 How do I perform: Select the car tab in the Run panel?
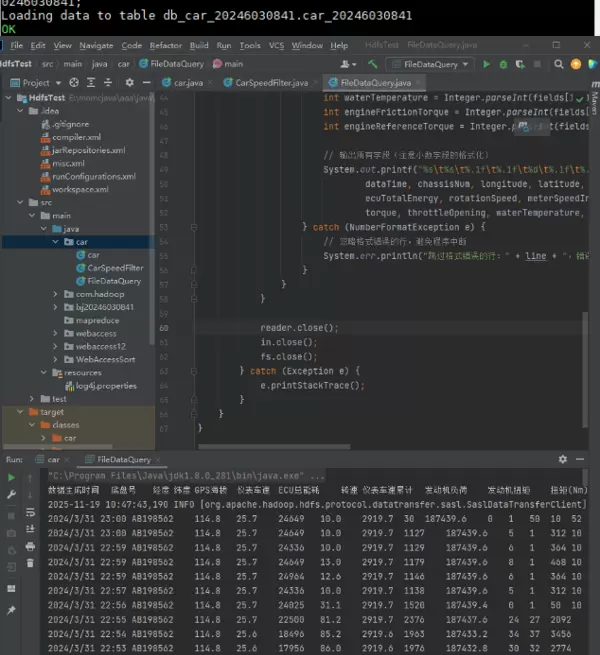click(52, 460)
